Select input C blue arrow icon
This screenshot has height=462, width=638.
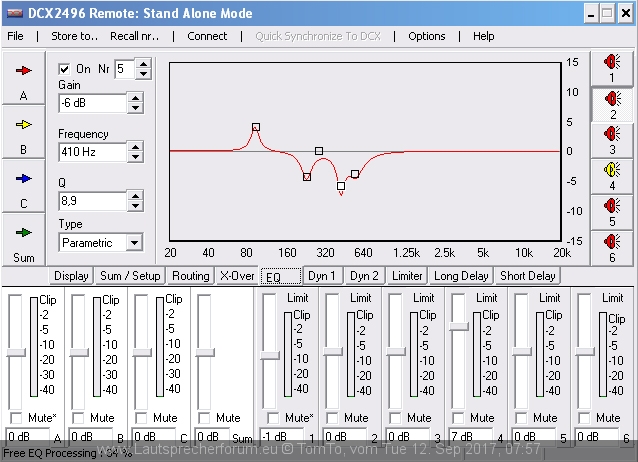24,179
